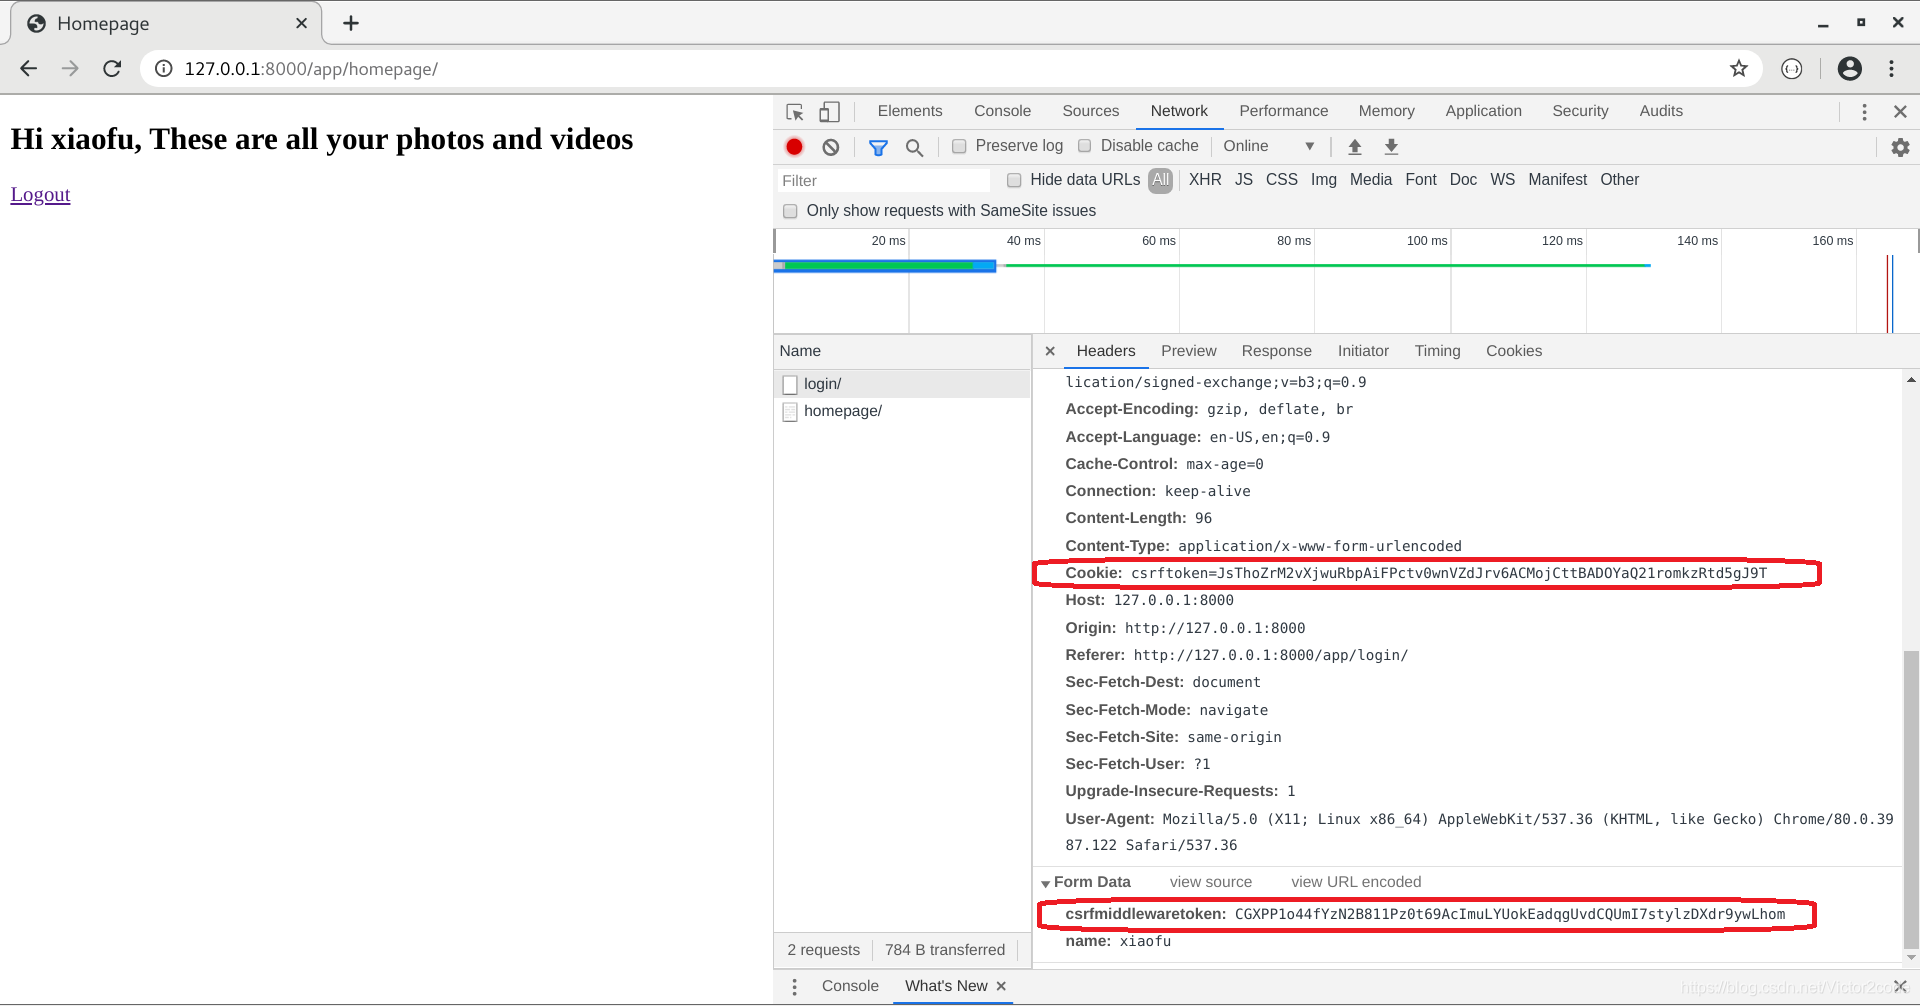The height and width of the screenshot is (1006, 1920).
Task: Activate the DevTools inspect element picker
Action: [x=795, y=111]
